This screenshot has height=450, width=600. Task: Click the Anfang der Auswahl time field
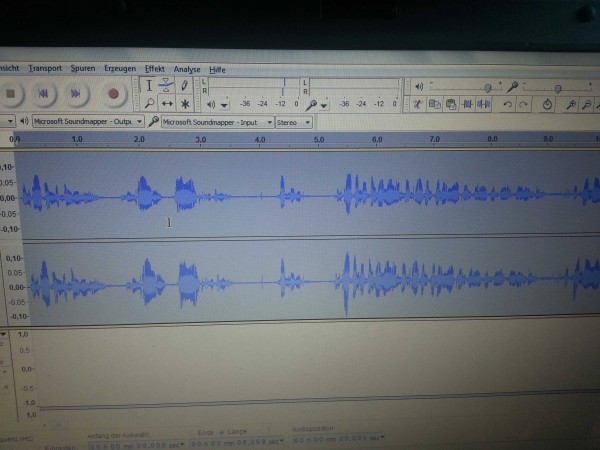pyautogui.click(x=134, y=445)
